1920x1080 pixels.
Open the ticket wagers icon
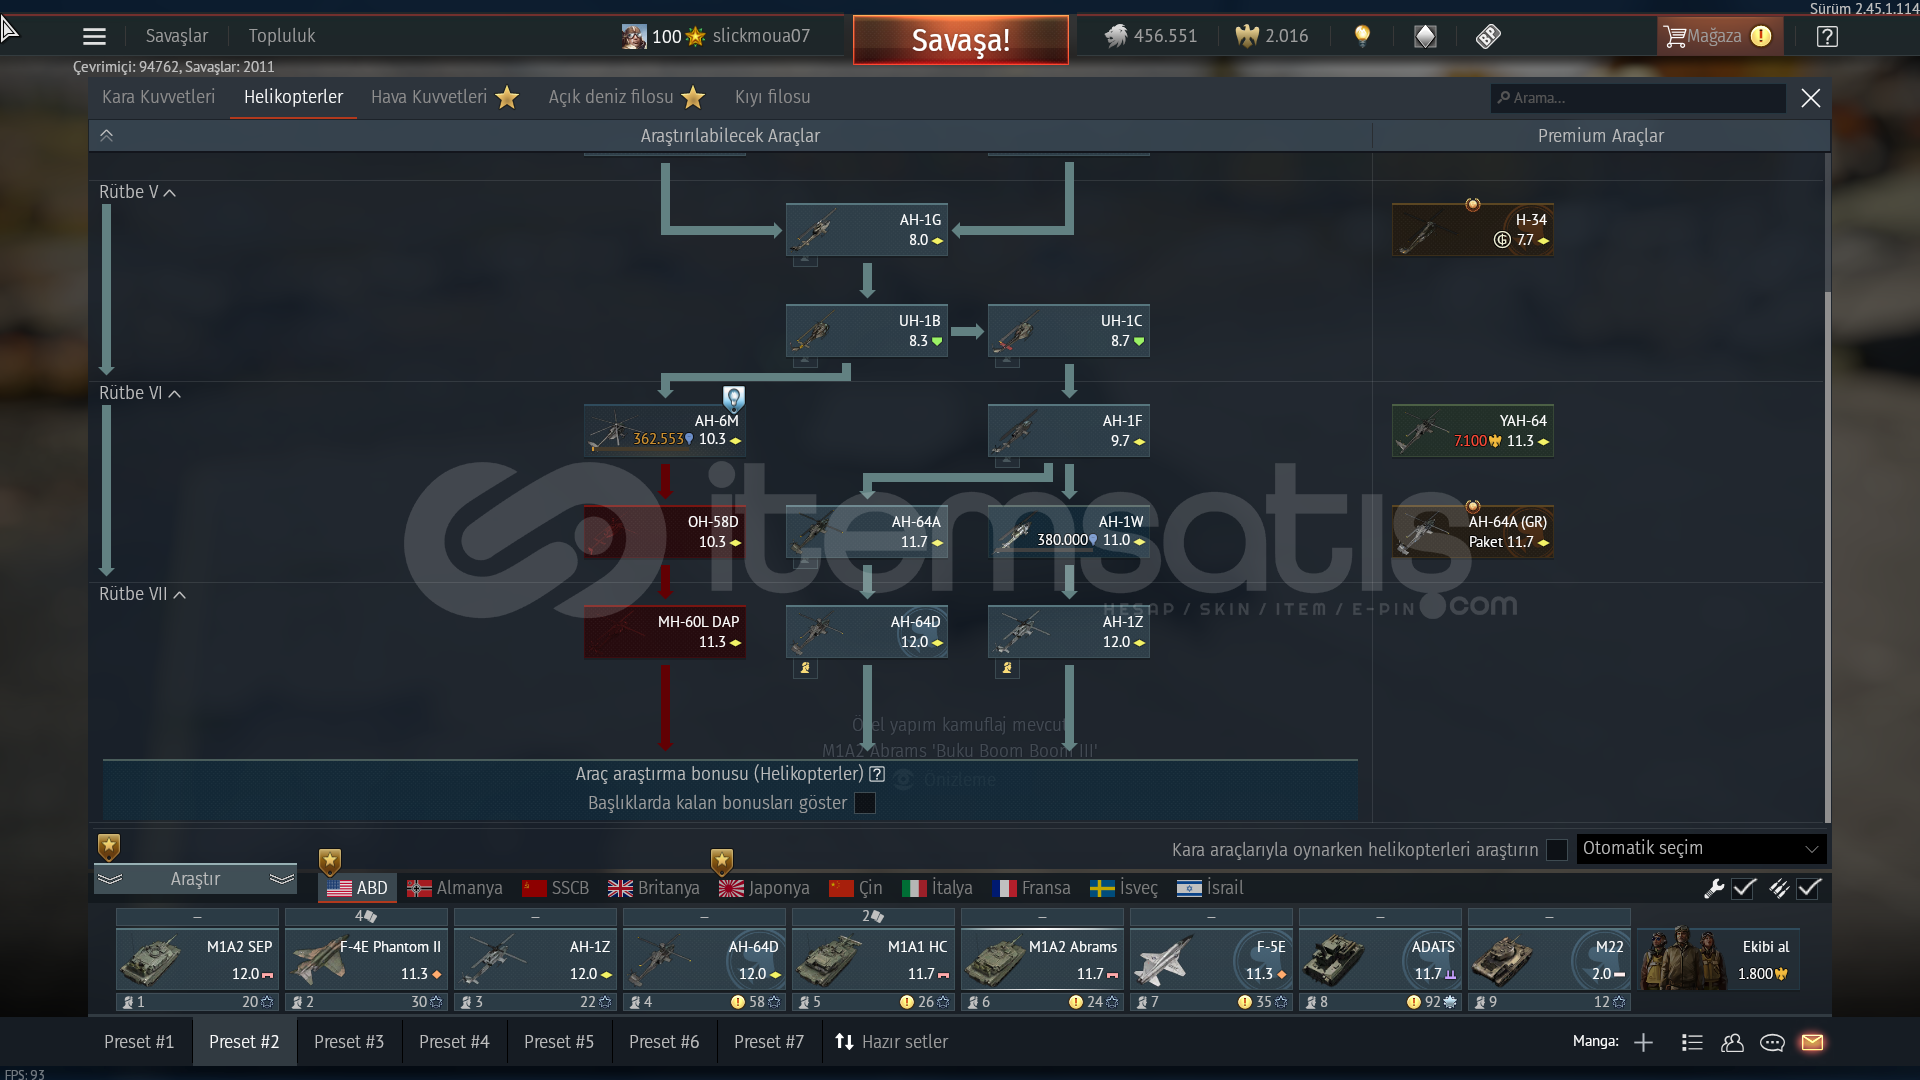click(1488, 37)
